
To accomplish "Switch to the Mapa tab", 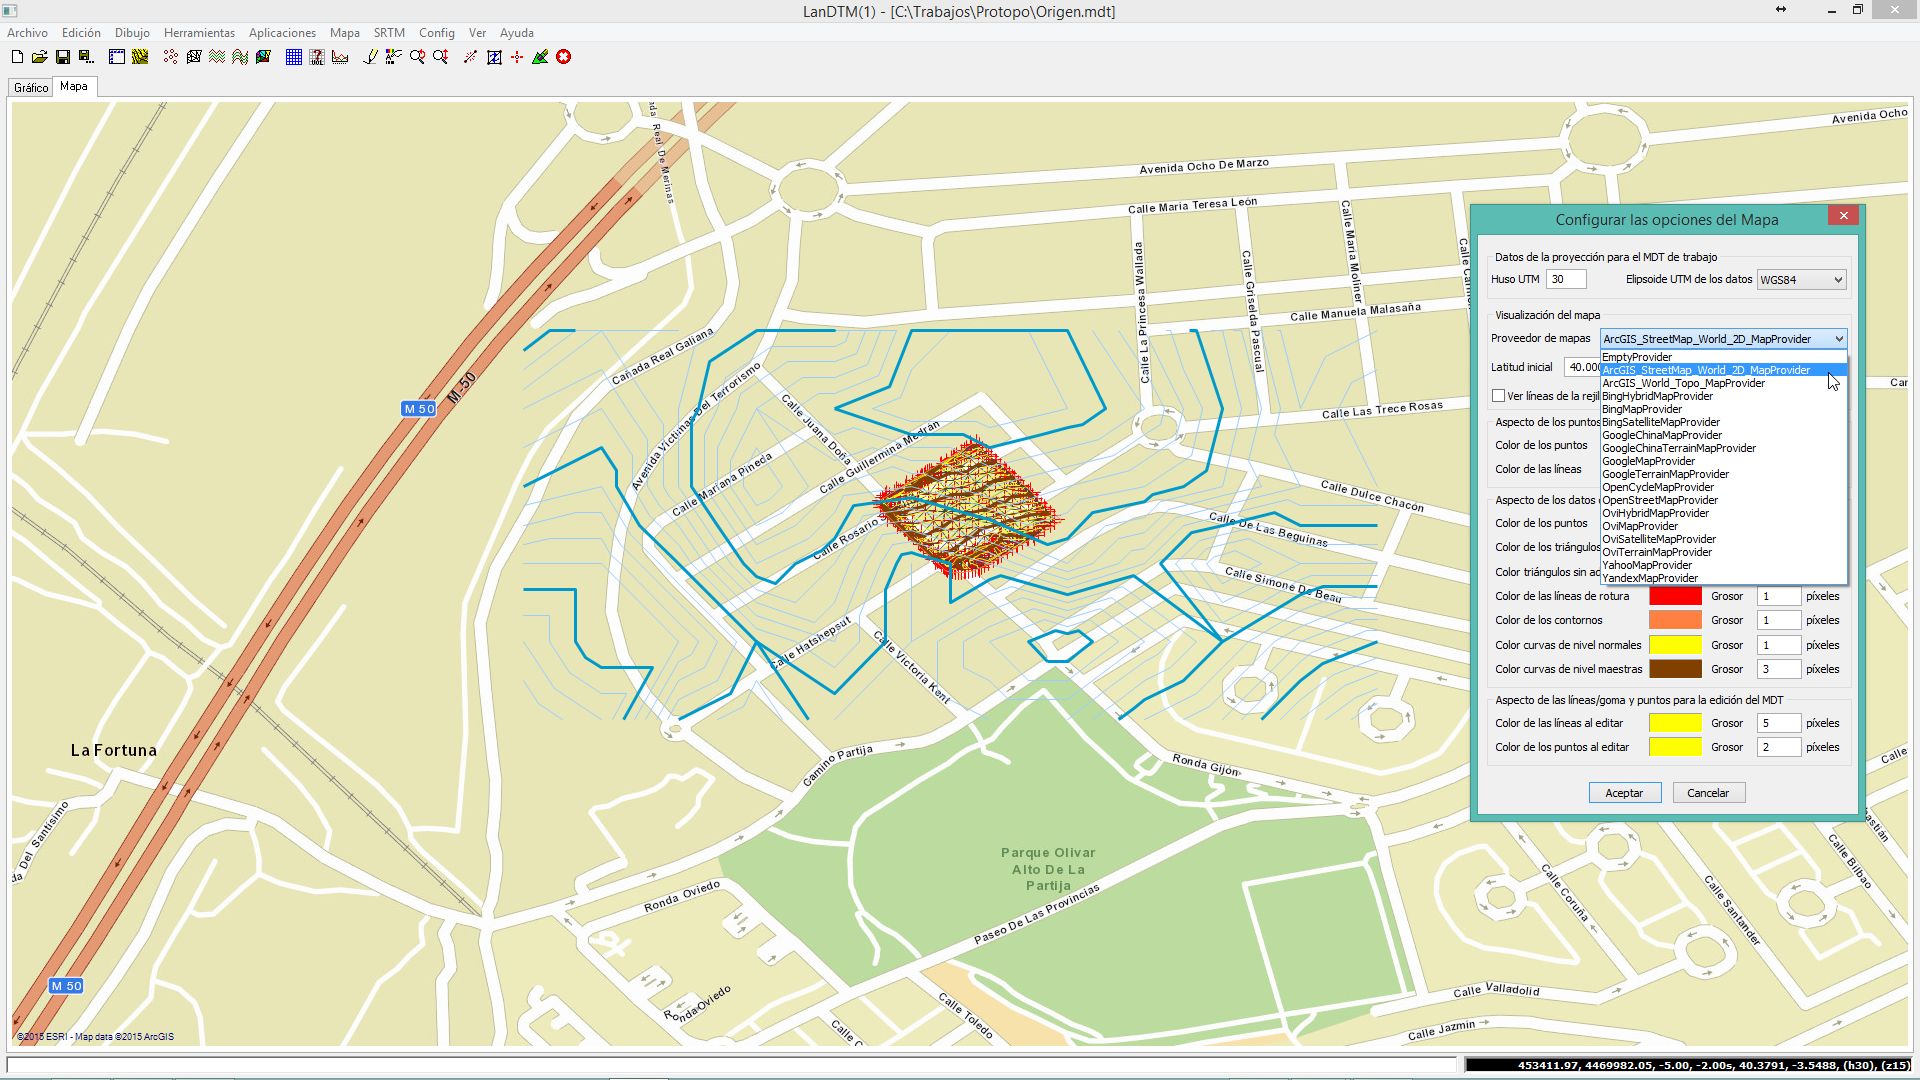I will [x=74, y=87].
